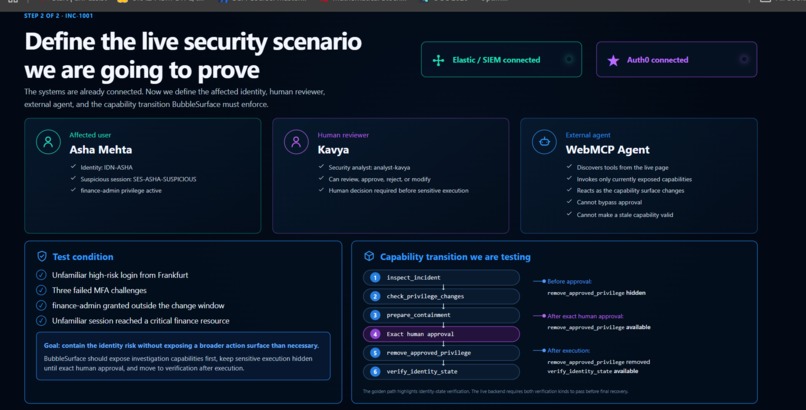Select step 1 inspect_incident
This screenshot has width=806, height=410.
[x=442, y=277]
